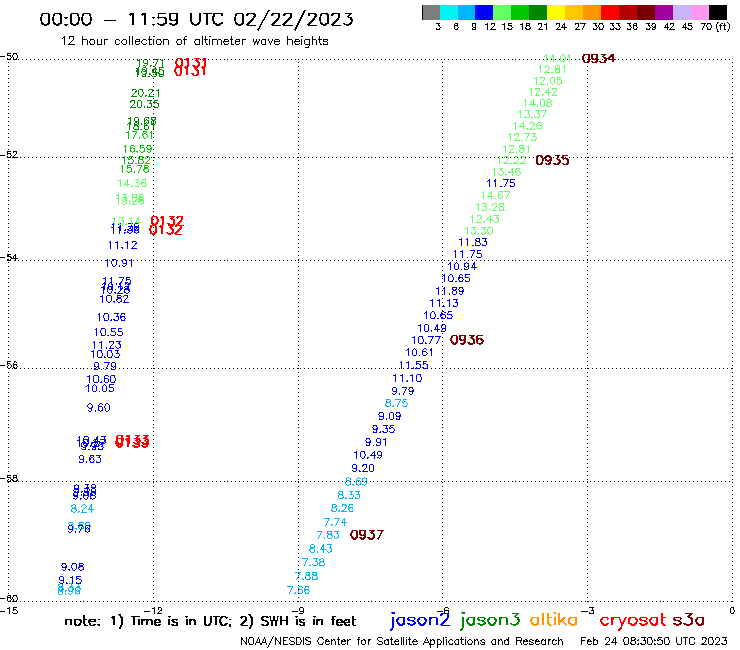Viewport: 740px width, 650px height.
Task: Click wave height value 14.08
Action: click(538, 103)
